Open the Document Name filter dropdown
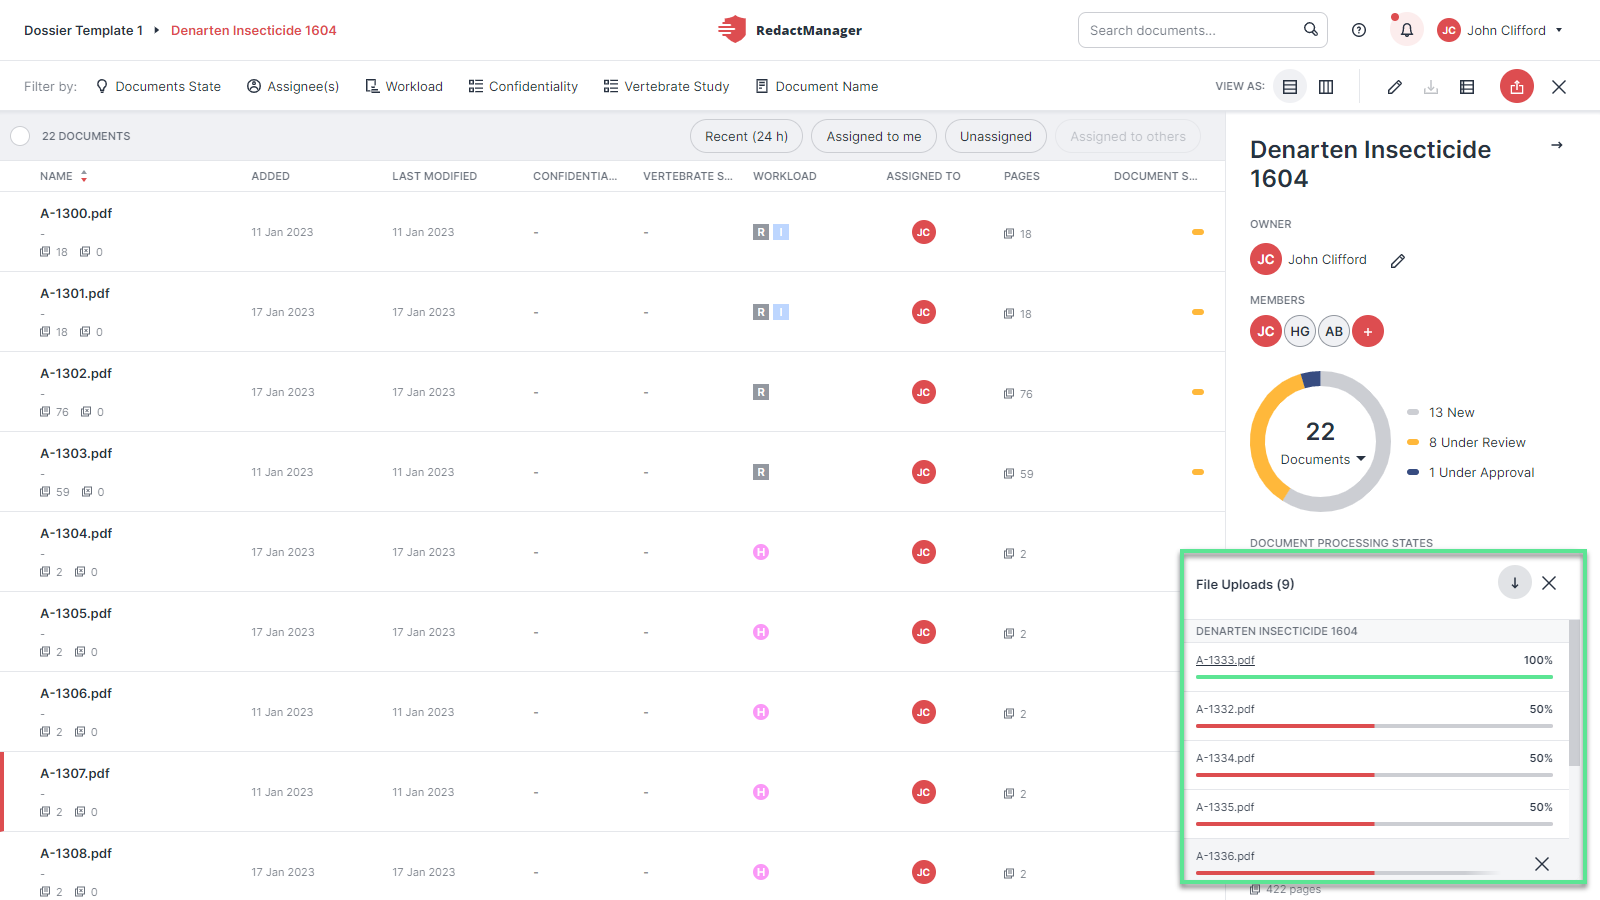1600x900 pixels. coord(816,87)
